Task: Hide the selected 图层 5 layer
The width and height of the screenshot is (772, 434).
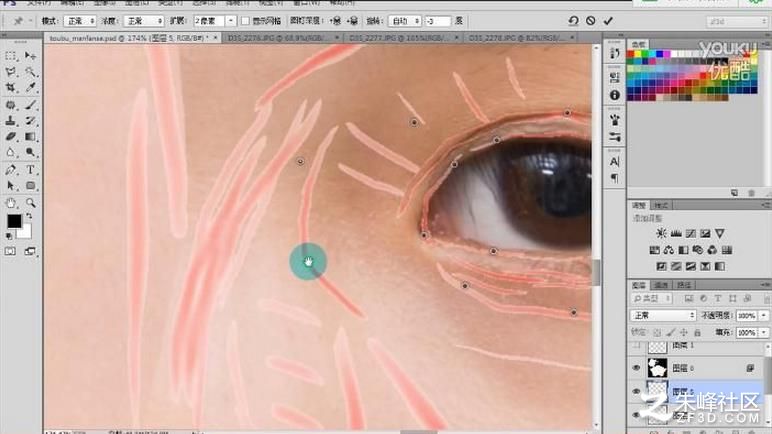Action: point(637,391)
